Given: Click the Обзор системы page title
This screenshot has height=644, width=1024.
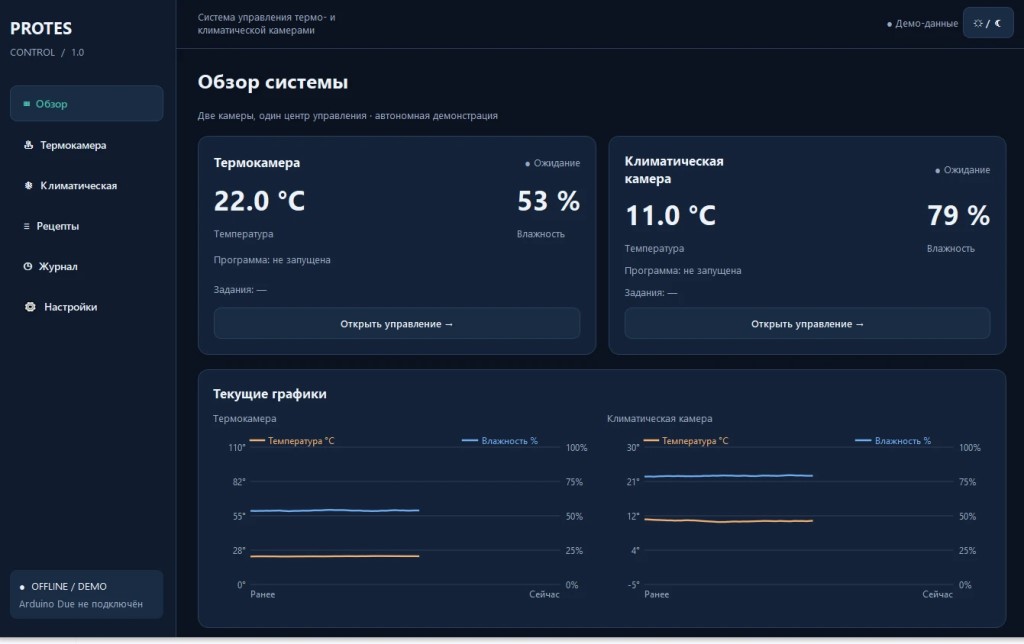Looking at the screenshot, I should 273,82.
